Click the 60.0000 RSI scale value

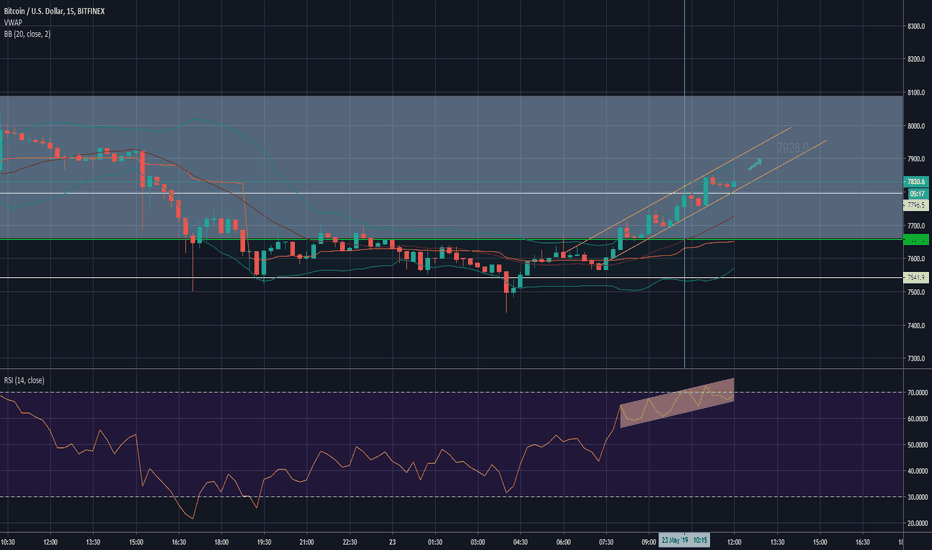point(918,419)
